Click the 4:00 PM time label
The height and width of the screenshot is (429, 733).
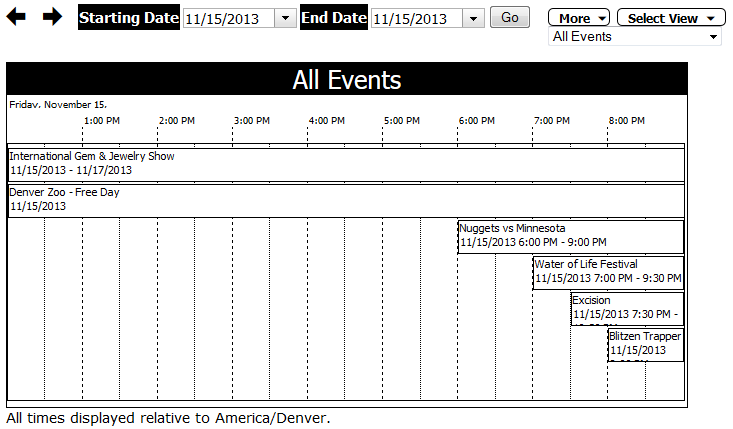point(327,121)
